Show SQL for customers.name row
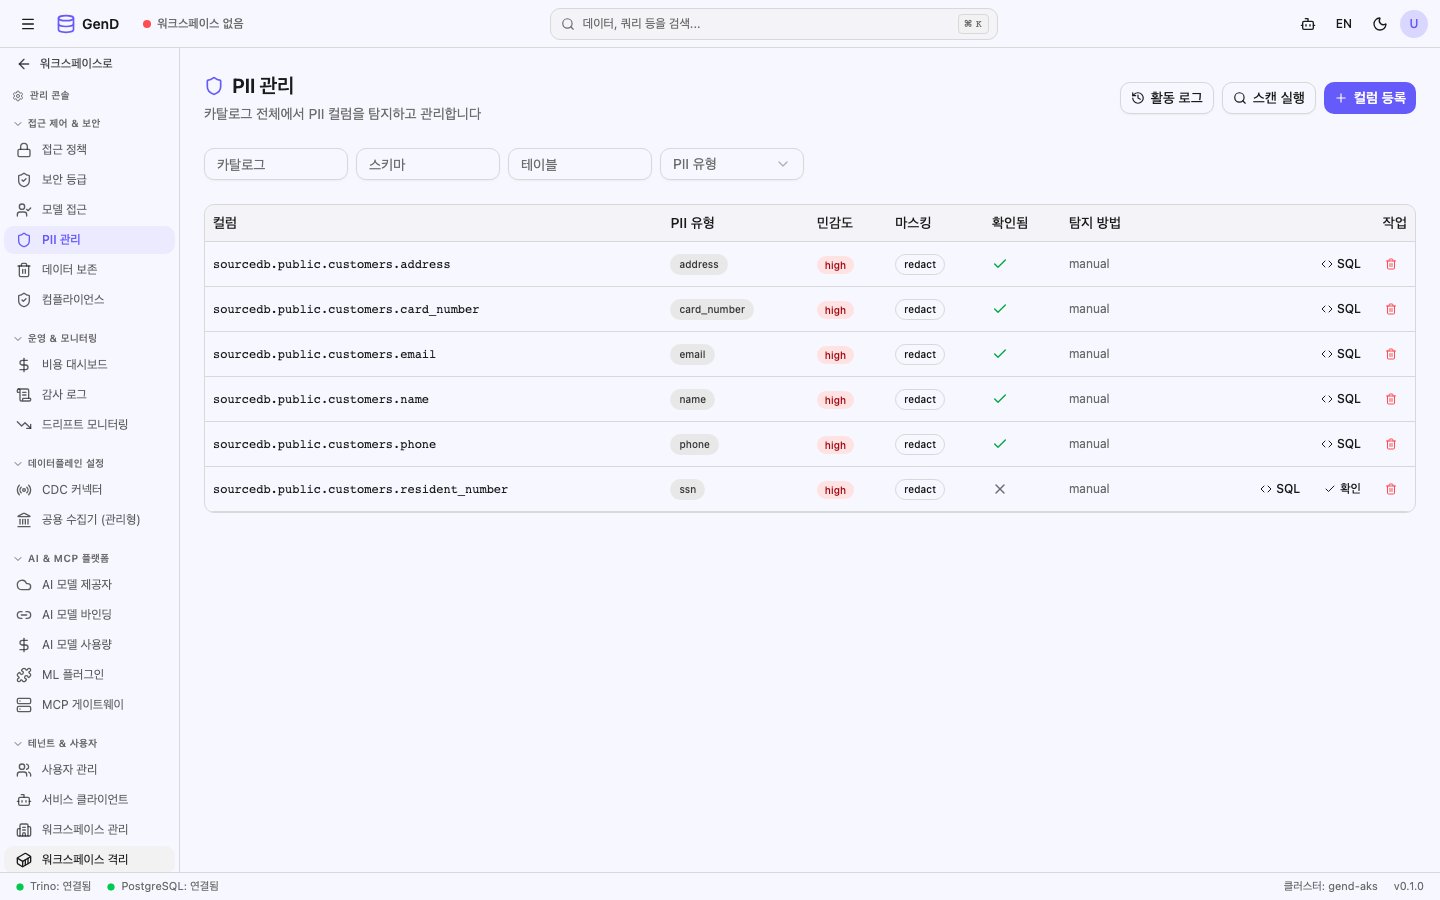The height and width of the screenshot is (900, 1440). click(1341, 399)
